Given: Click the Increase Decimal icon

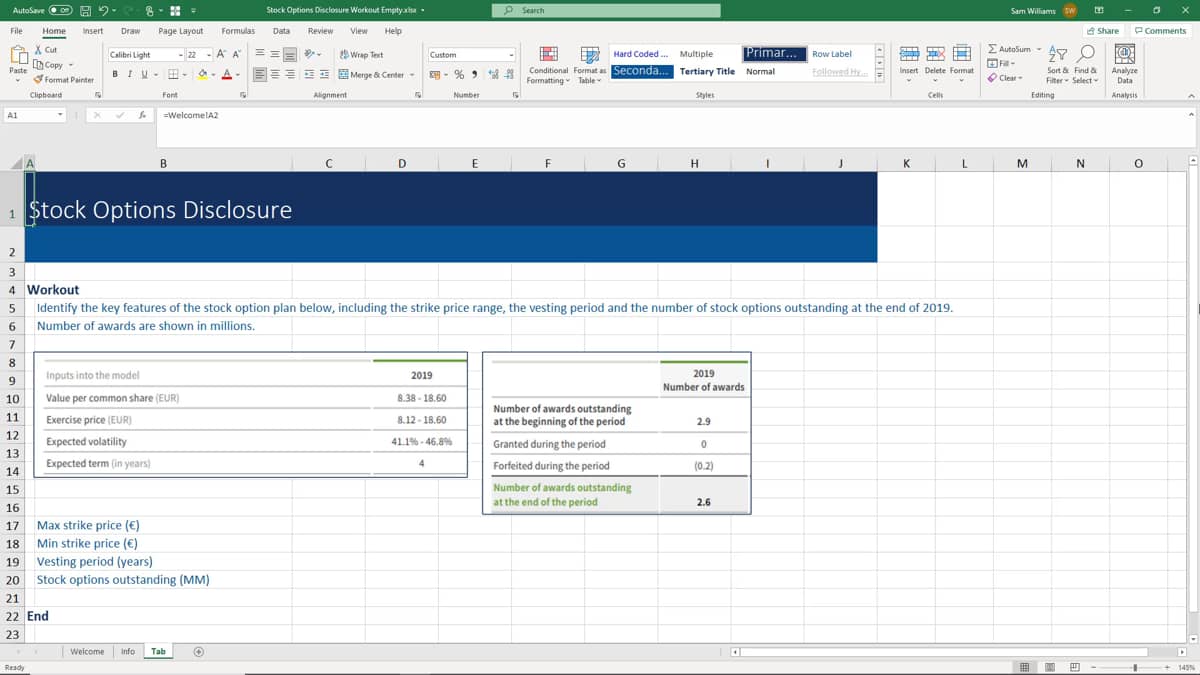Looking at the screenshot, I should (495, 75).
